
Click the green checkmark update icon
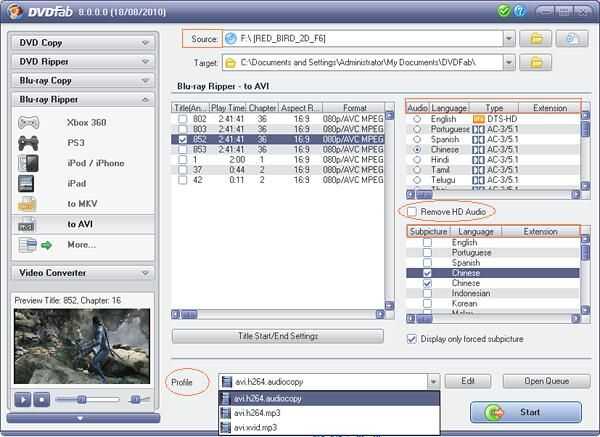point(504,11)
